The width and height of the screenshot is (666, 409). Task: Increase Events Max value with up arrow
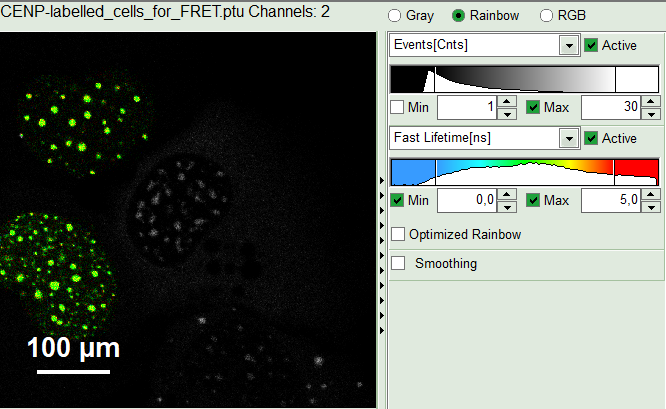click(650, 102)
